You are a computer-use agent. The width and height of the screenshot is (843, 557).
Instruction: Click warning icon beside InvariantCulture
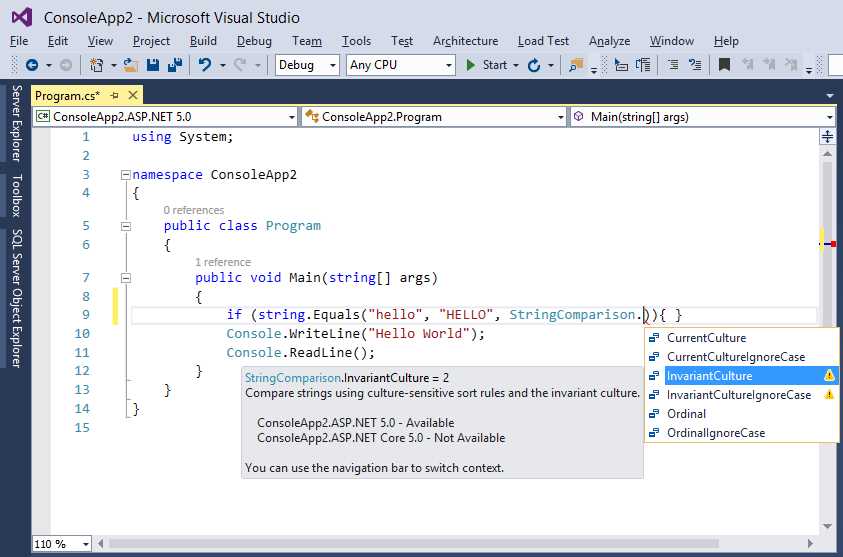(x=829, y=375)
